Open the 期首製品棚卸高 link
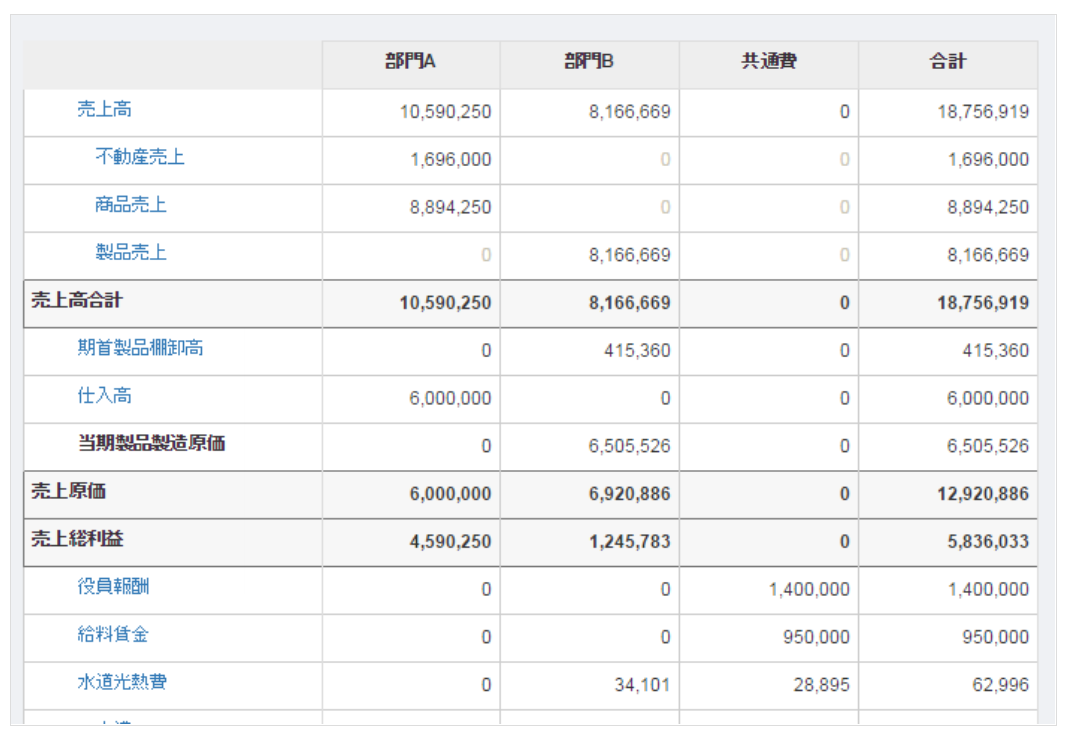Image resolution: width=1067 pixels, height=740 pixels. 141,349
